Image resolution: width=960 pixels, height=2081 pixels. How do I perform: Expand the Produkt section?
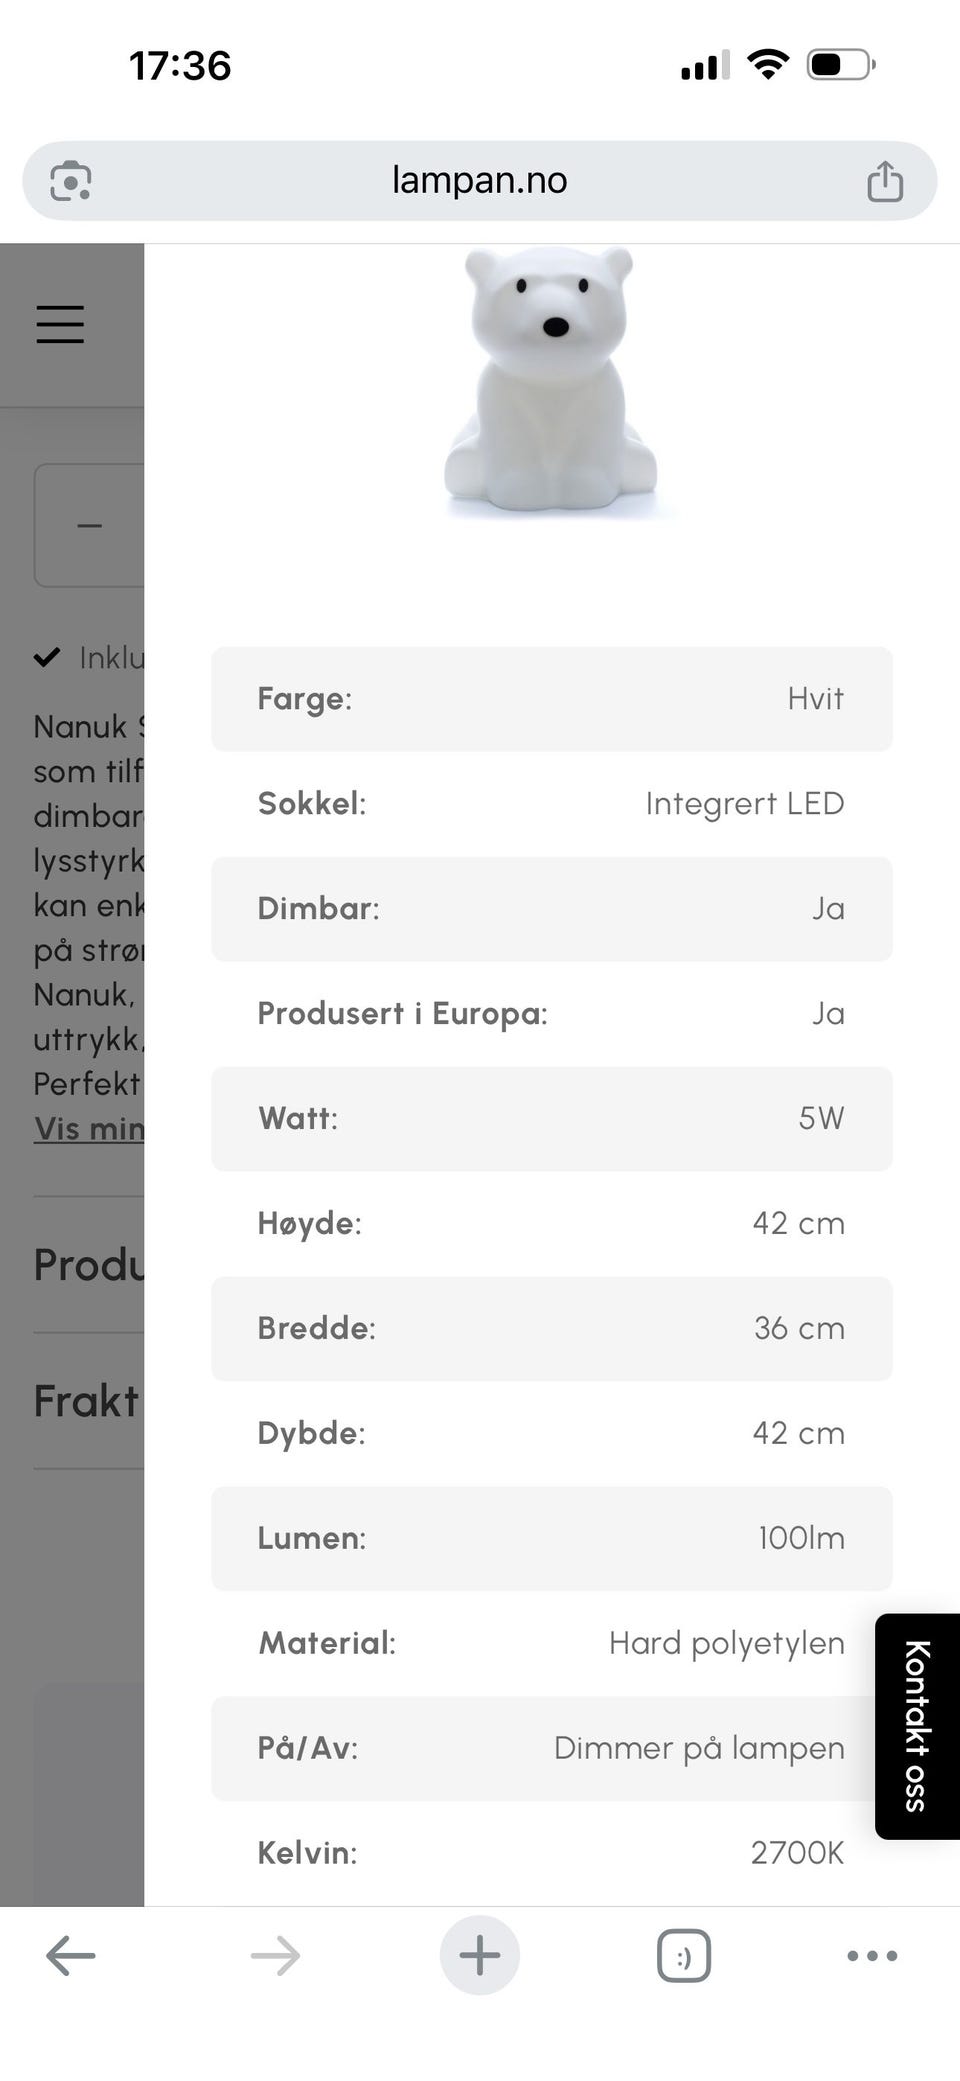[x=89, y=1264]
